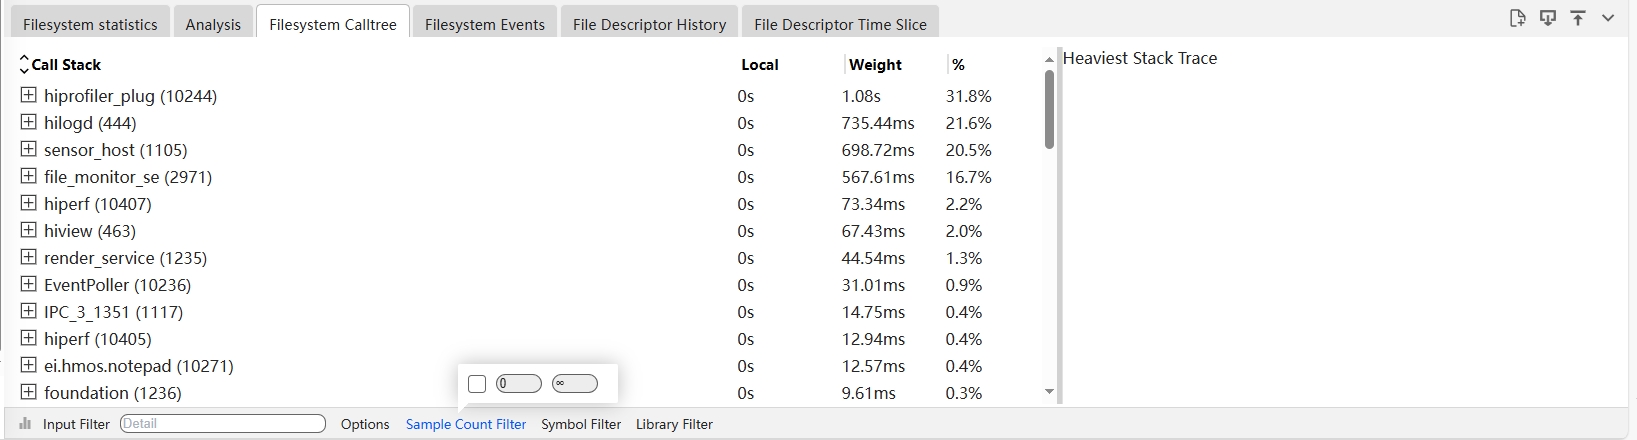The image size is (1637, 440).
Task: Click the upload-to-top arrow icon
Action: tap(1578, 18)
